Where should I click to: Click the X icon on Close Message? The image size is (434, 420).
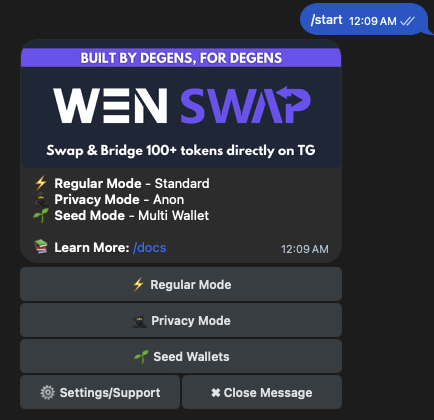[x=216, y=393]
